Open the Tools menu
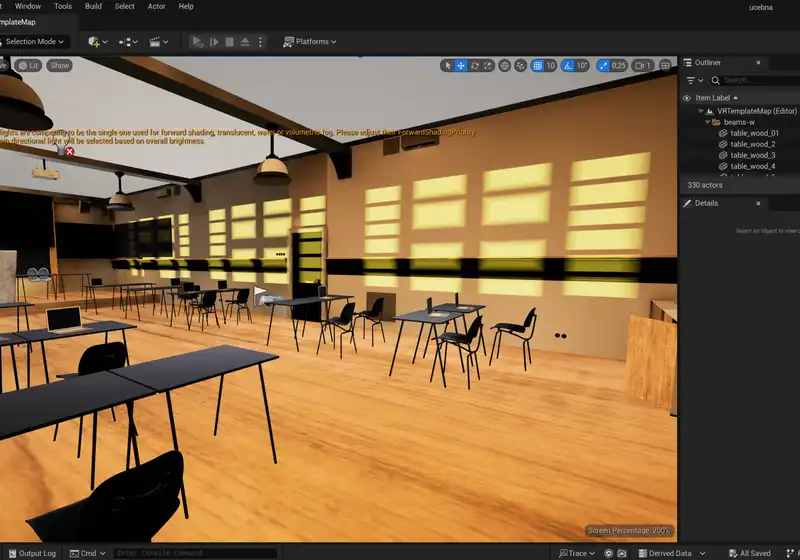800x560 pixels. 63,6
